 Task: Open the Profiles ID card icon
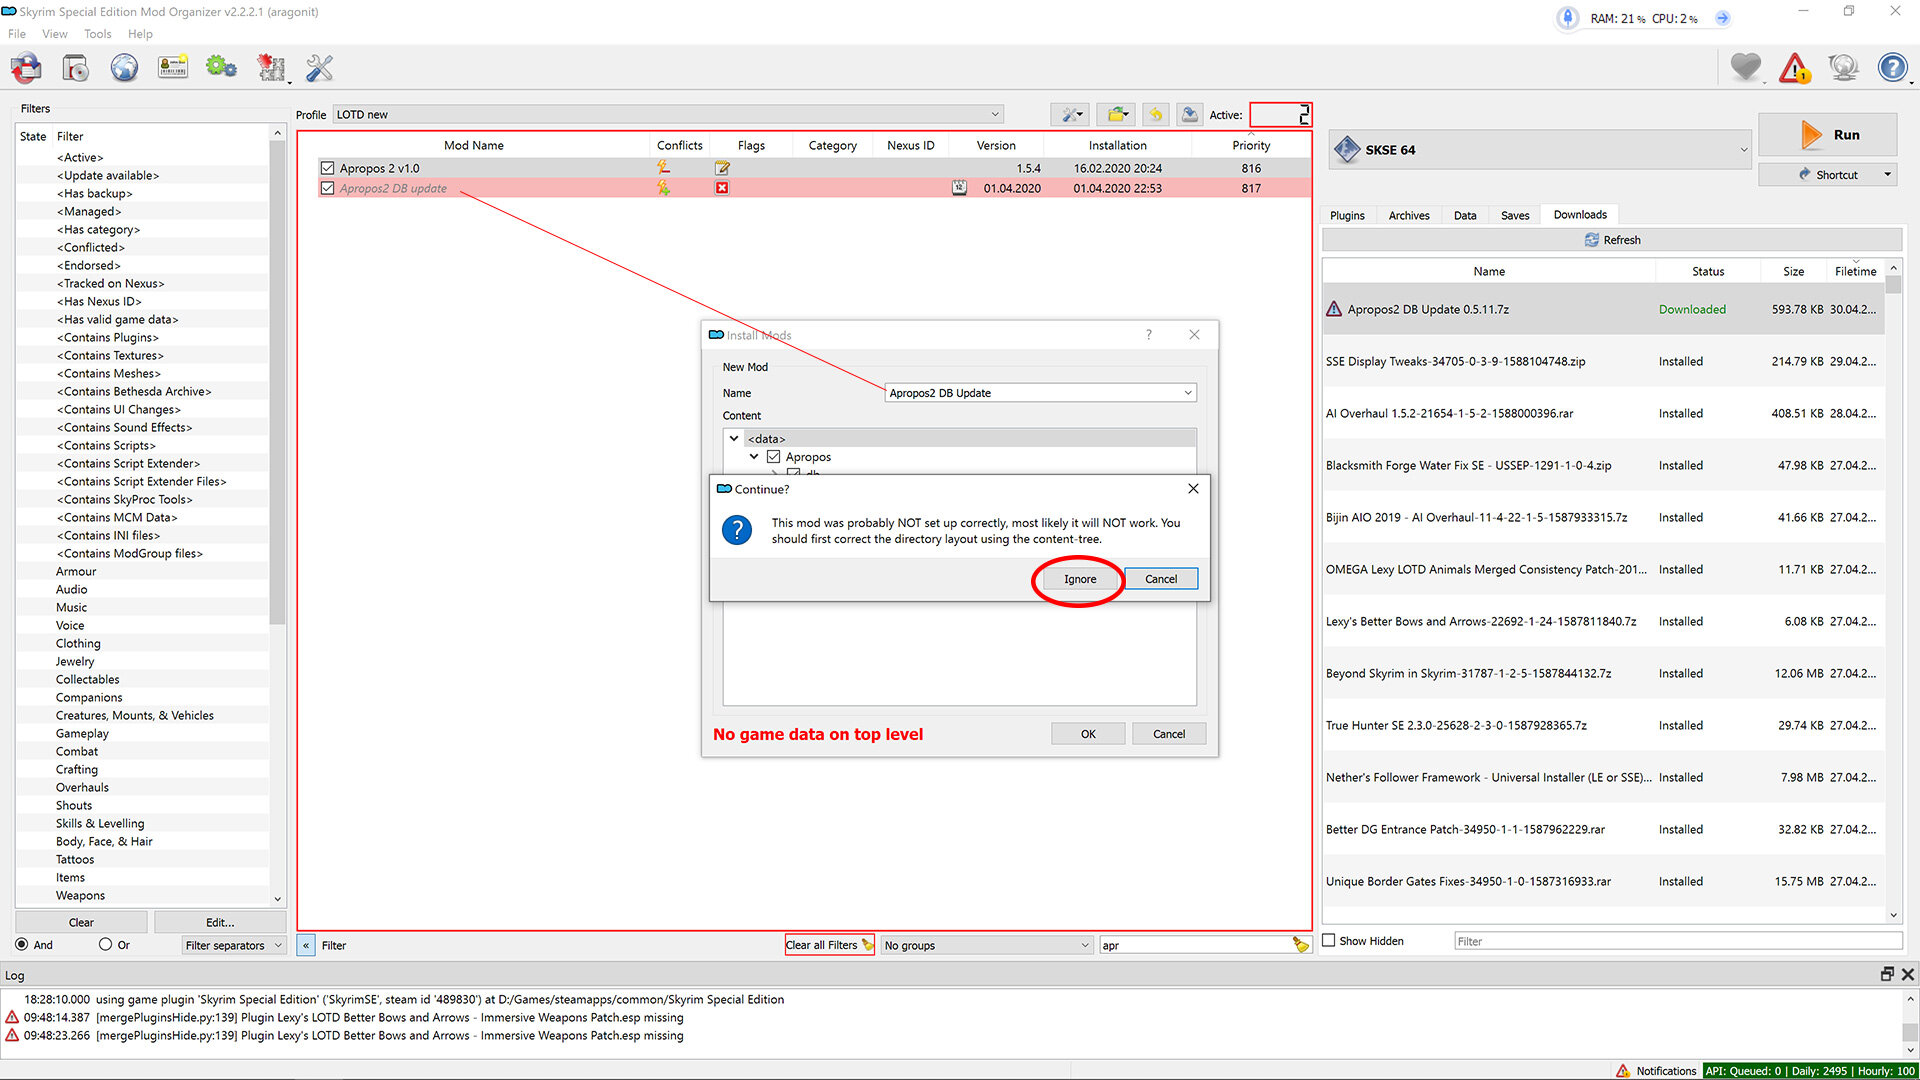click(173, 68)
